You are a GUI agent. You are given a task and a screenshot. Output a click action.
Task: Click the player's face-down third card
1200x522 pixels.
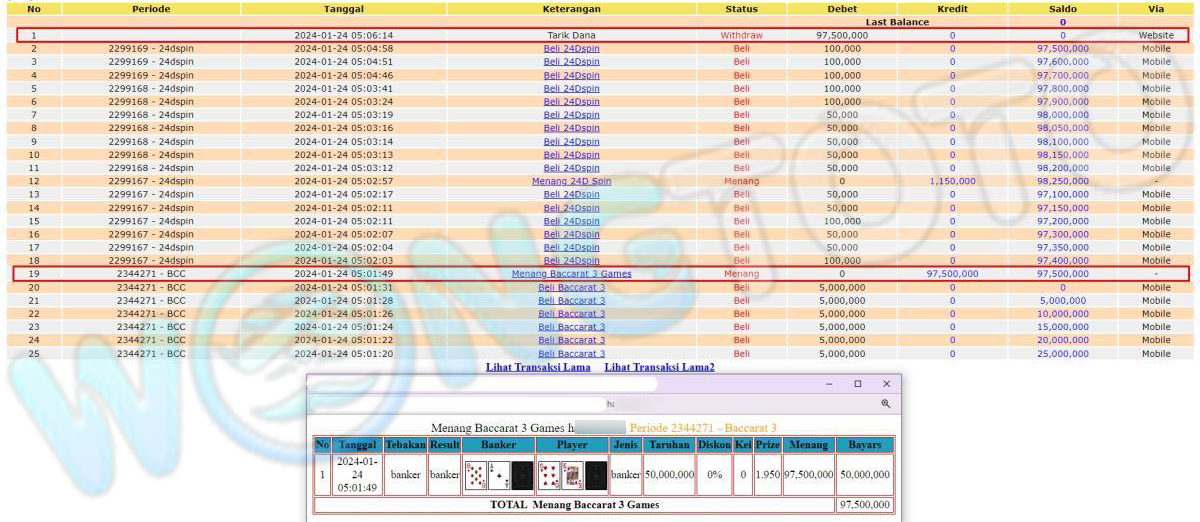[596, 475]
